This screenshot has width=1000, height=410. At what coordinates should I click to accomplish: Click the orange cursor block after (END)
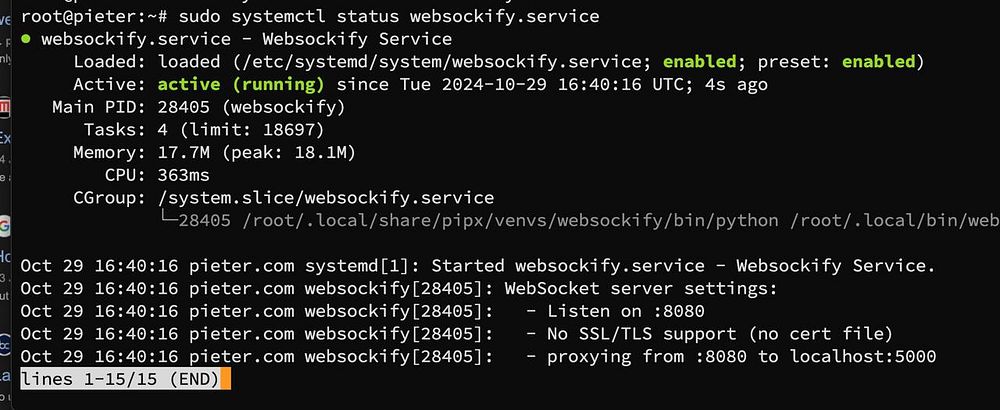coord(226,379)
